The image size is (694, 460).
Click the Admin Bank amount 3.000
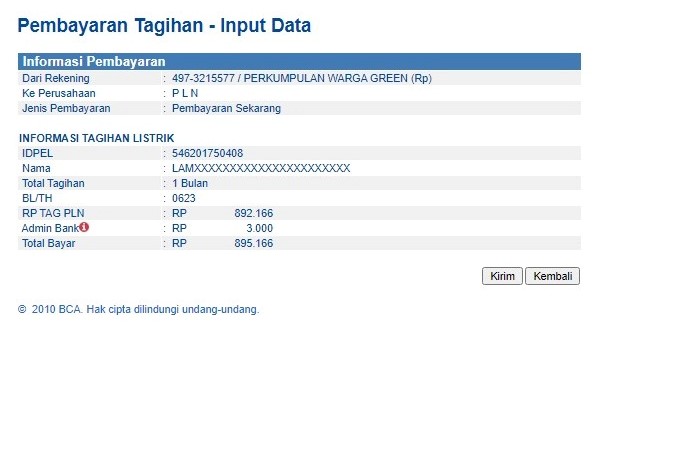(x=259, y=228)
